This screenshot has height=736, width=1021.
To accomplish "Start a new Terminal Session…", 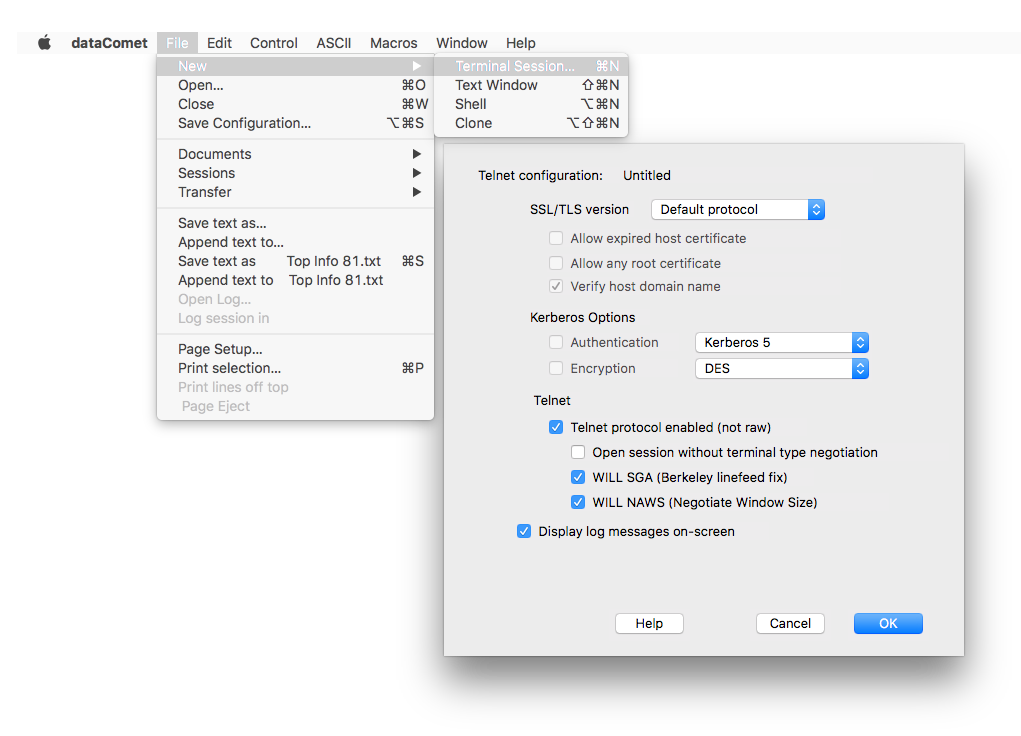I will click(x=531, y=66).
